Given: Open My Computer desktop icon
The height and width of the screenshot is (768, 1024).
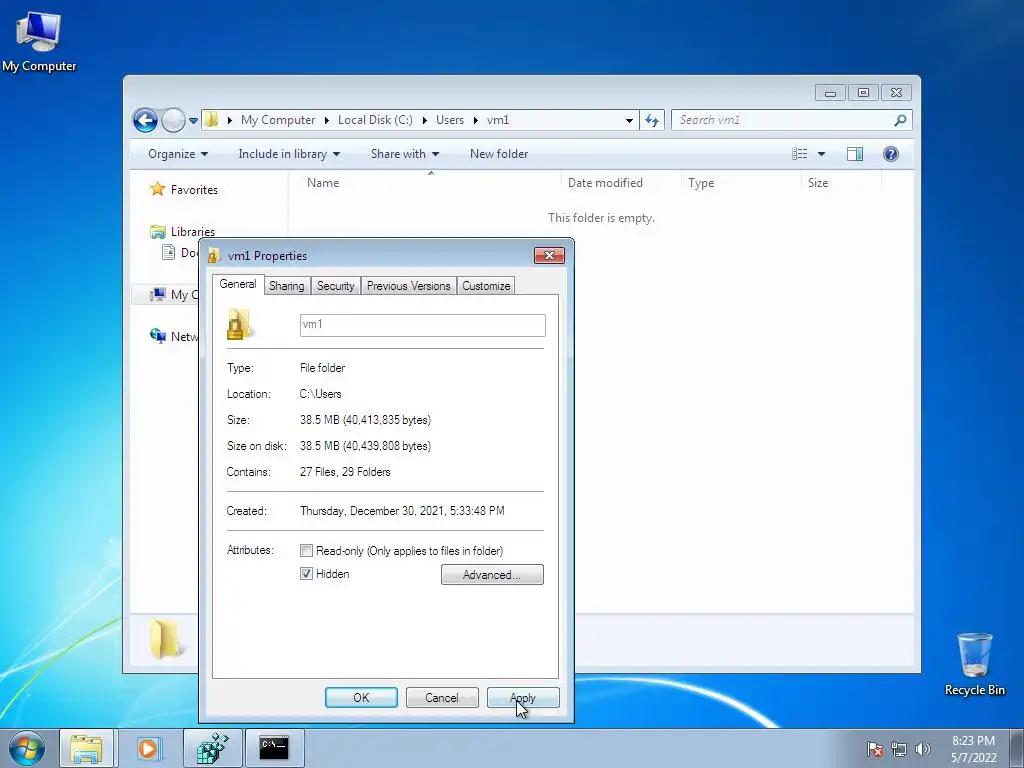Looking at the screenshot, I should (39, 40).
